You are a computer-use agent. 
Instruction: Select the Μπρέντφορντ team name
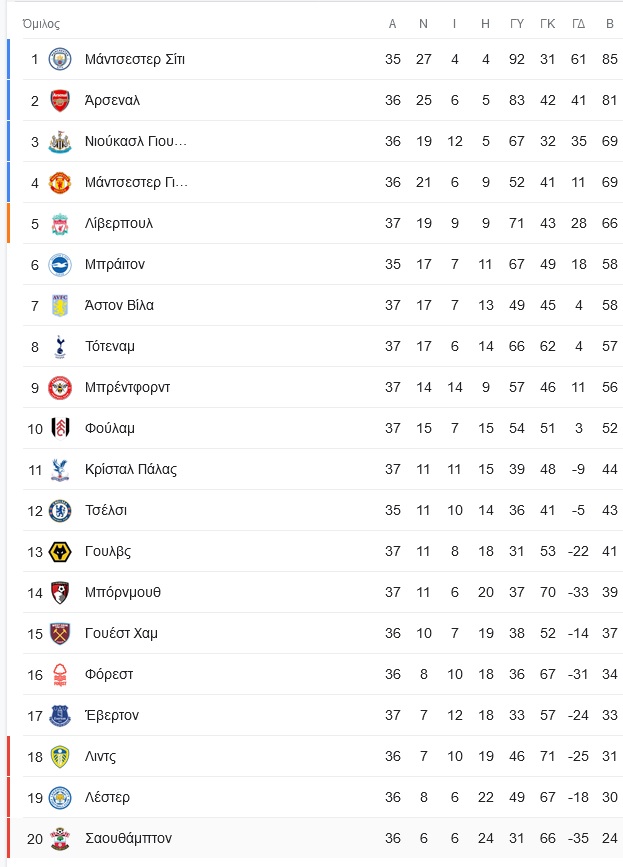point(128,387)
